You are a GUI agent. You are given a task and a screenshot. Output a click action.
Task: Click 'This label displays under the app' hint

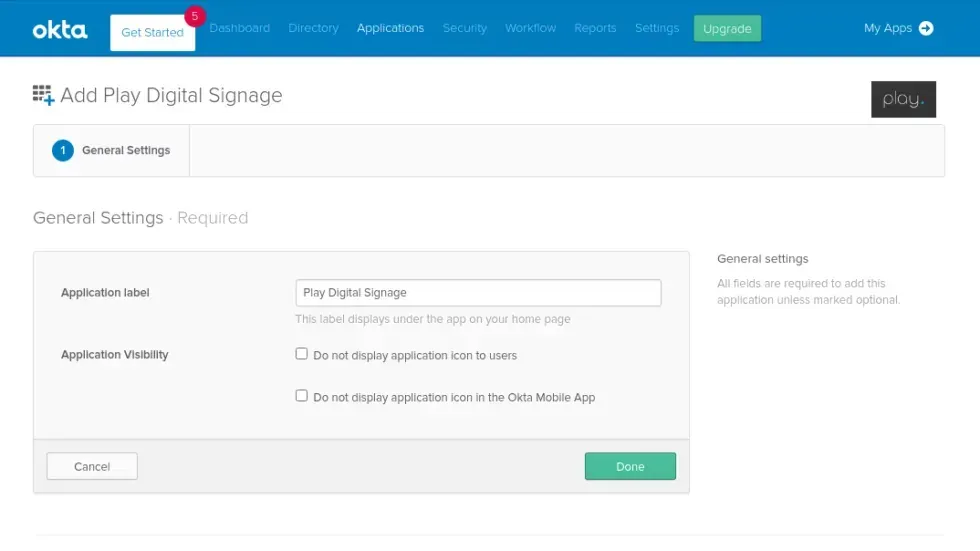click(x=432, y=319)
